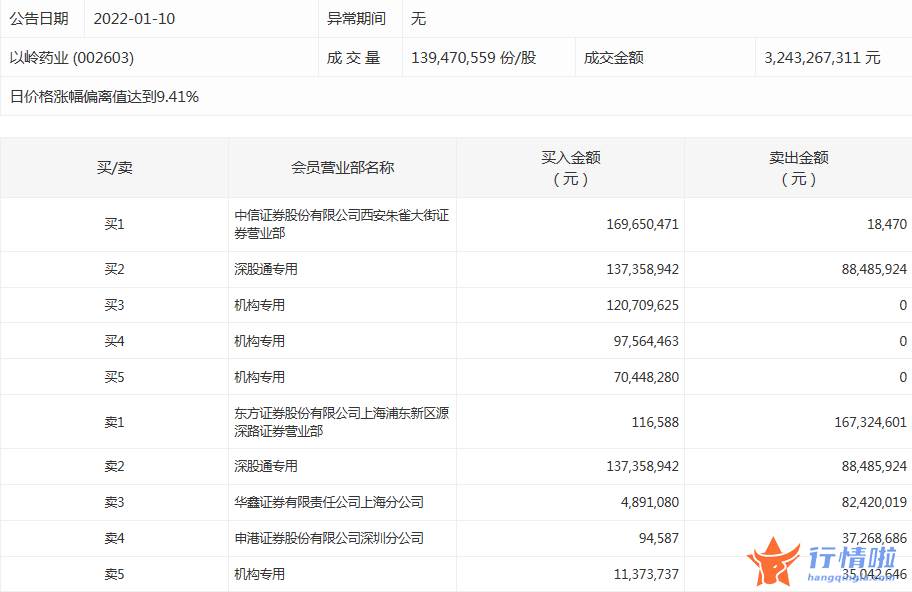Click 华鑫证券有限责任公司上海分公司 entry
Viewport: 912px width, 592px height.
coord(329,502)
